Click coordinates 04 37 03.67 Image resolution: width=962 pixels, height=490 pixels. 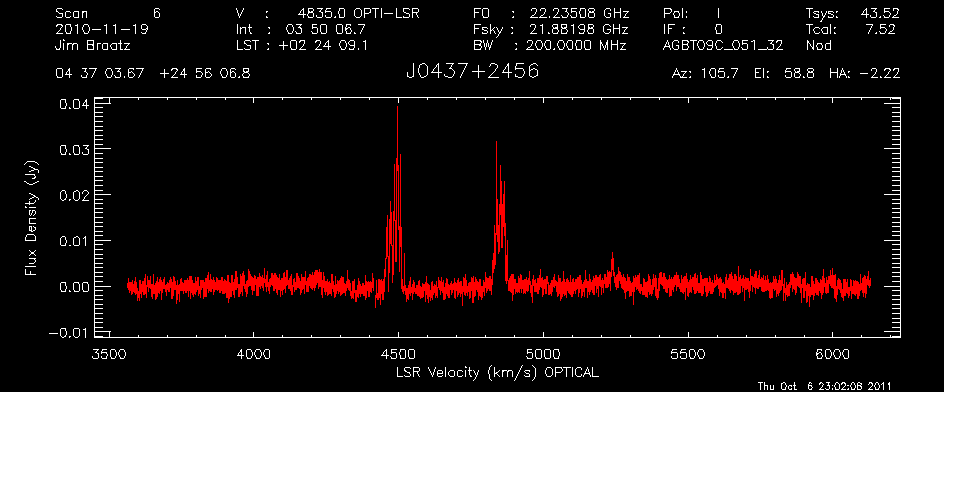coord(100,74)
